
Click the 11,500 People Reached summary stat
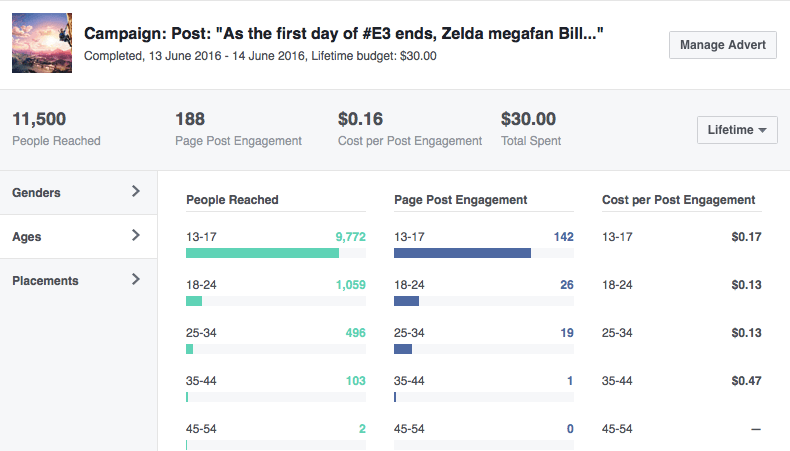point(56,129)
